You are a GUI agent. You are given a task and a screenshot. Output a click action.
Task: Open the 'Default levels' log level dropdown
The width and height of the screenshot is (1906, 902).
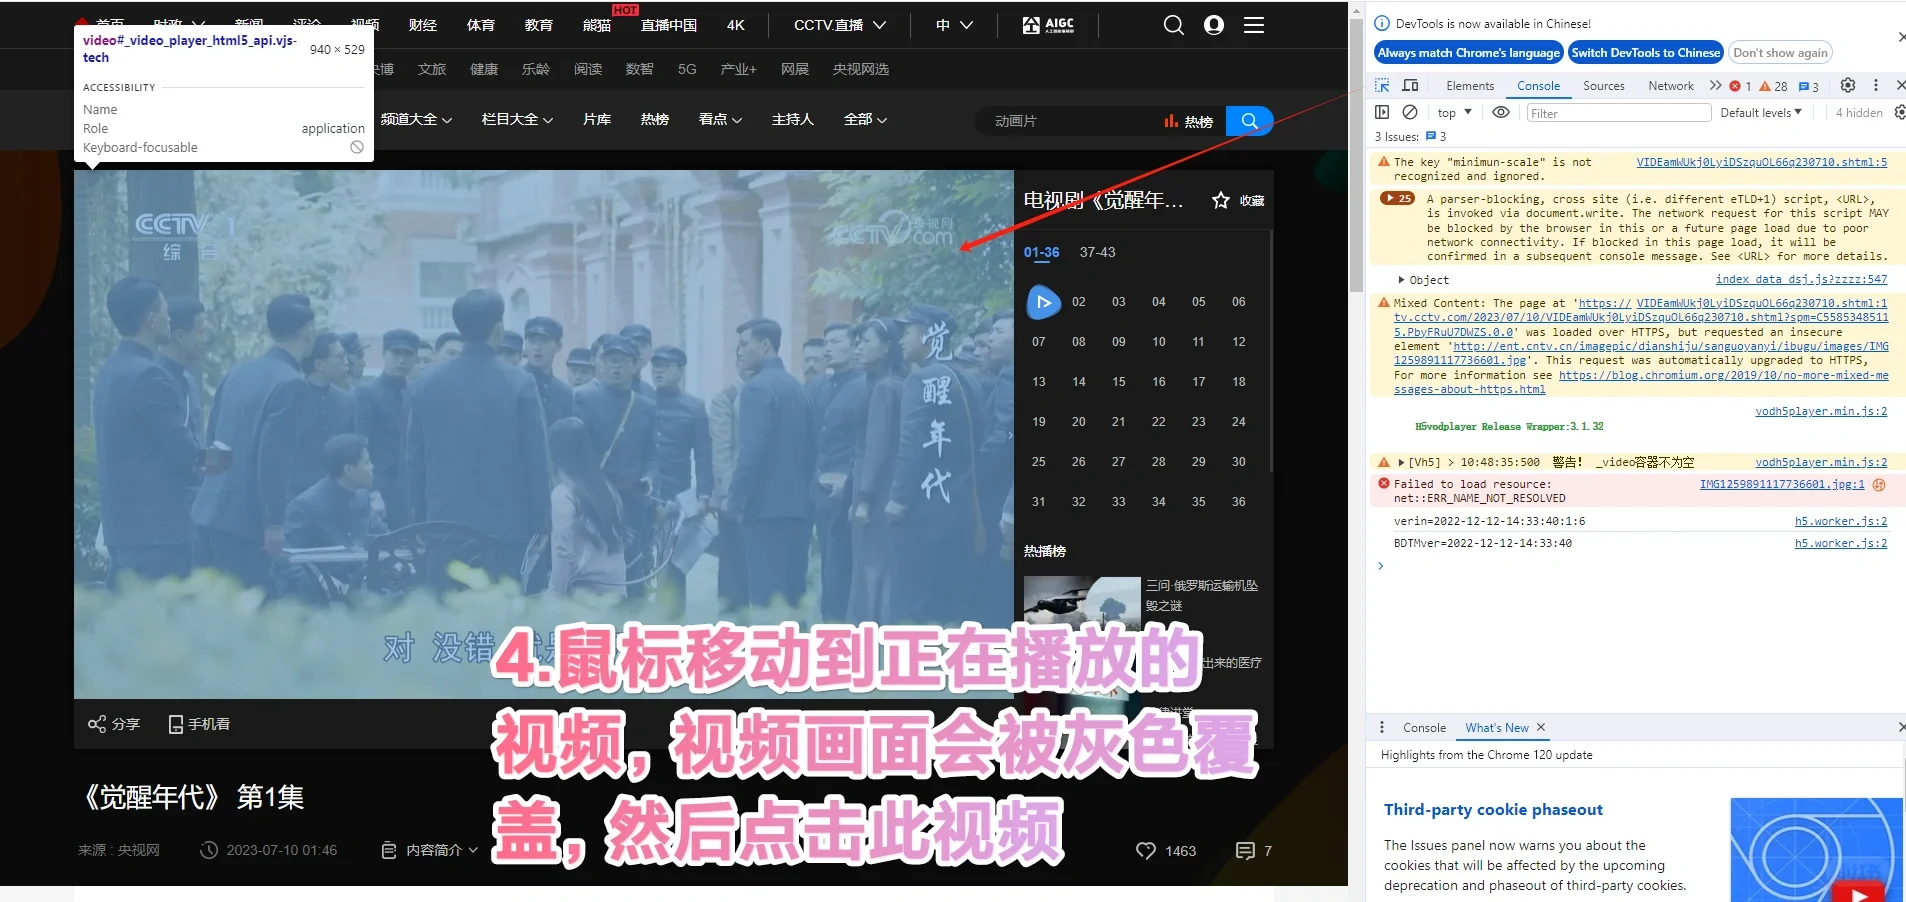(x=1762, y=112)
